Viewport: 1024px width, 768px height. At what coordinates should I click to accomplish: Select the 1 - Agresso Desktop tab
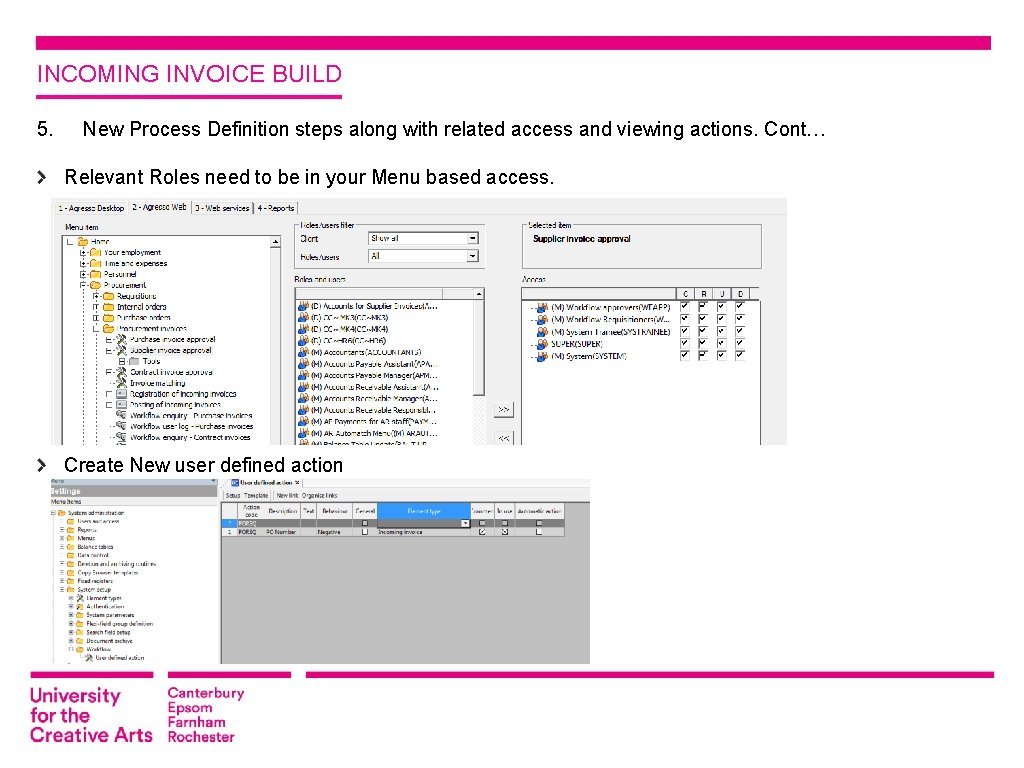[x=90, y=208]
